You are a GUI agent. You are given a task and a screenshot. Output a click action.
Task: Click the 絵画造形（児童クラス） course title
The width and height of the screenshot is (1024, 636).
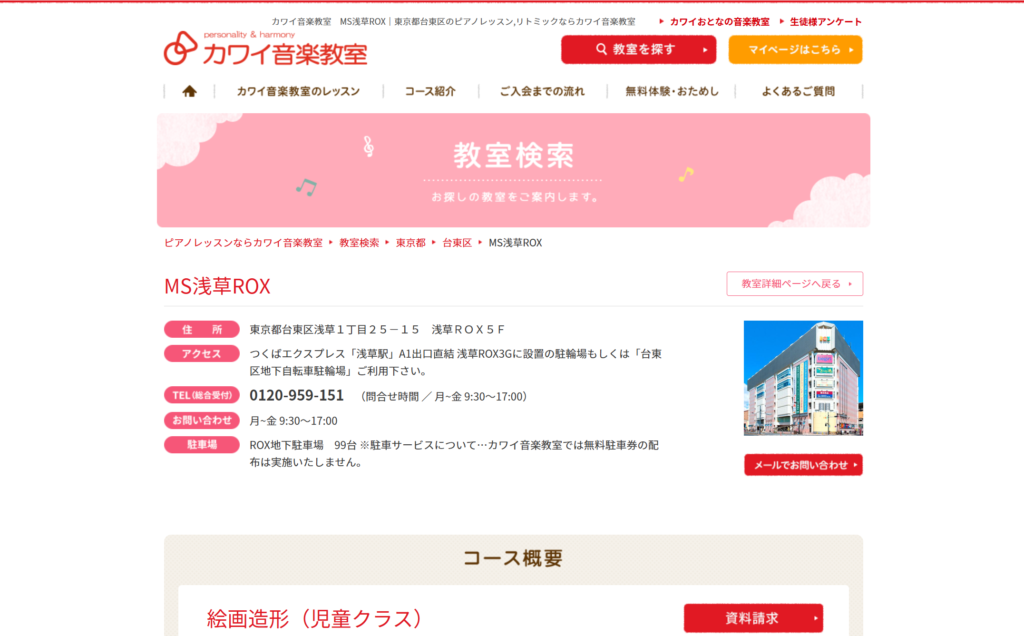pos(314,618)
